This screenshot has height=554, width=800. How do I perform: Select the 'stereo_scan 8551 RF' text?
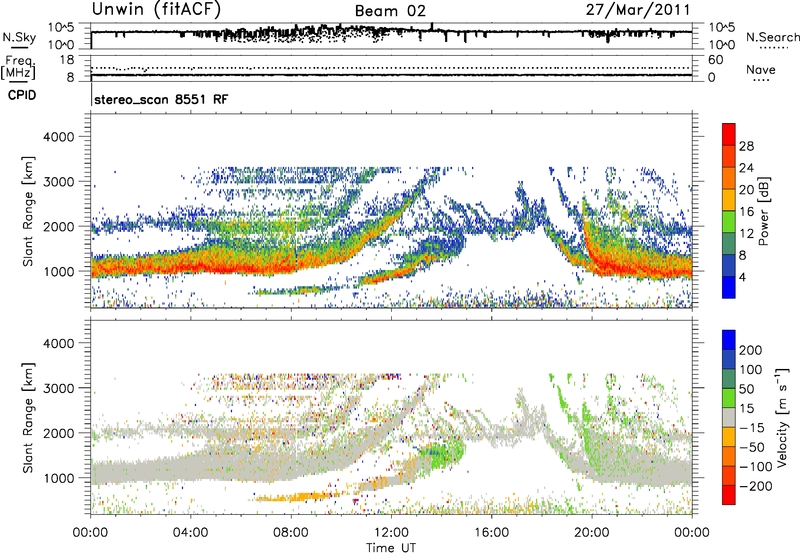coord(161,99)
